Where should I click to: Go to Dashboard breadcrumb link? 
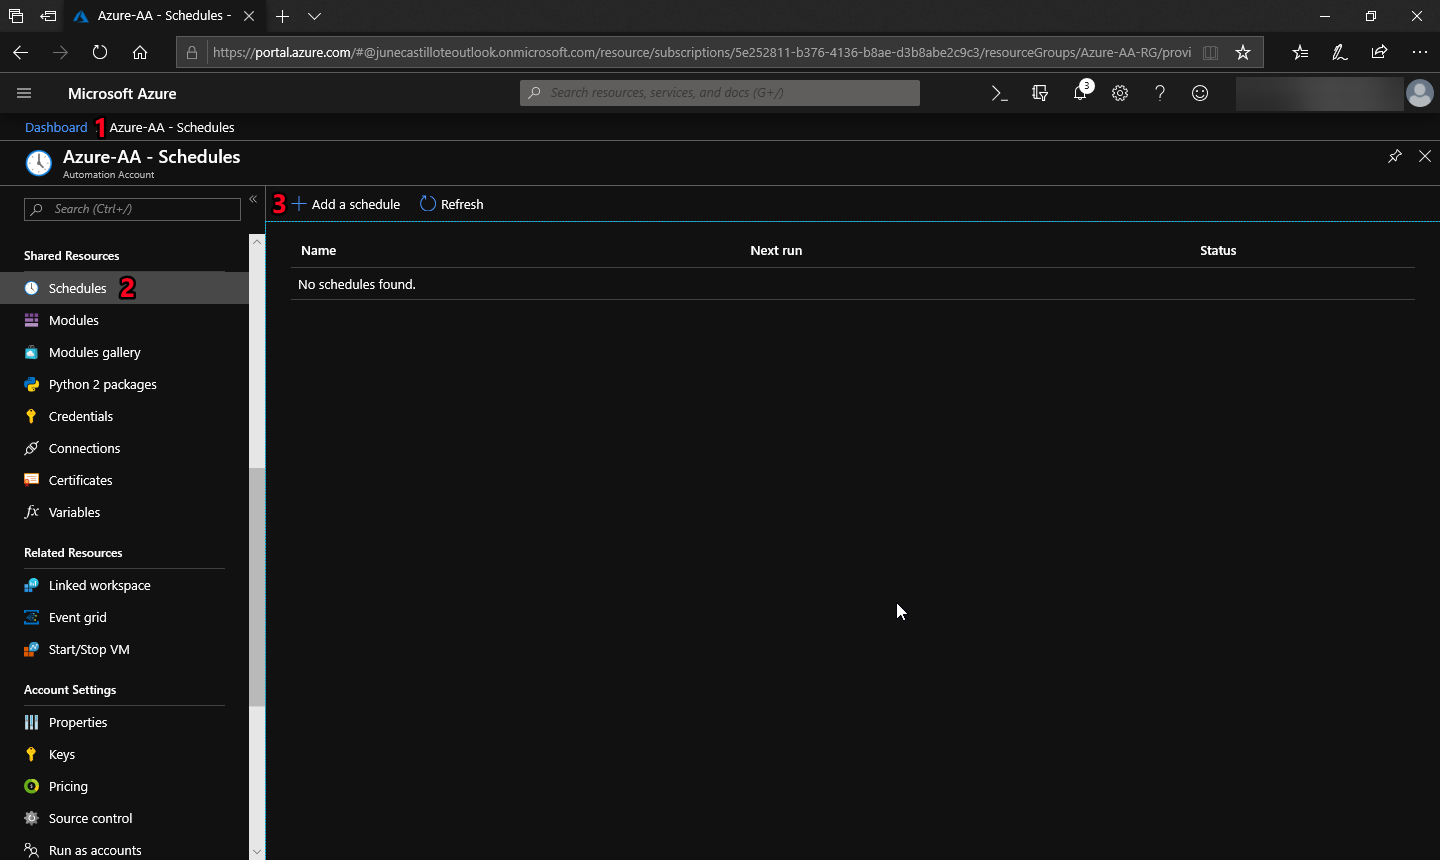coord(56,127)
